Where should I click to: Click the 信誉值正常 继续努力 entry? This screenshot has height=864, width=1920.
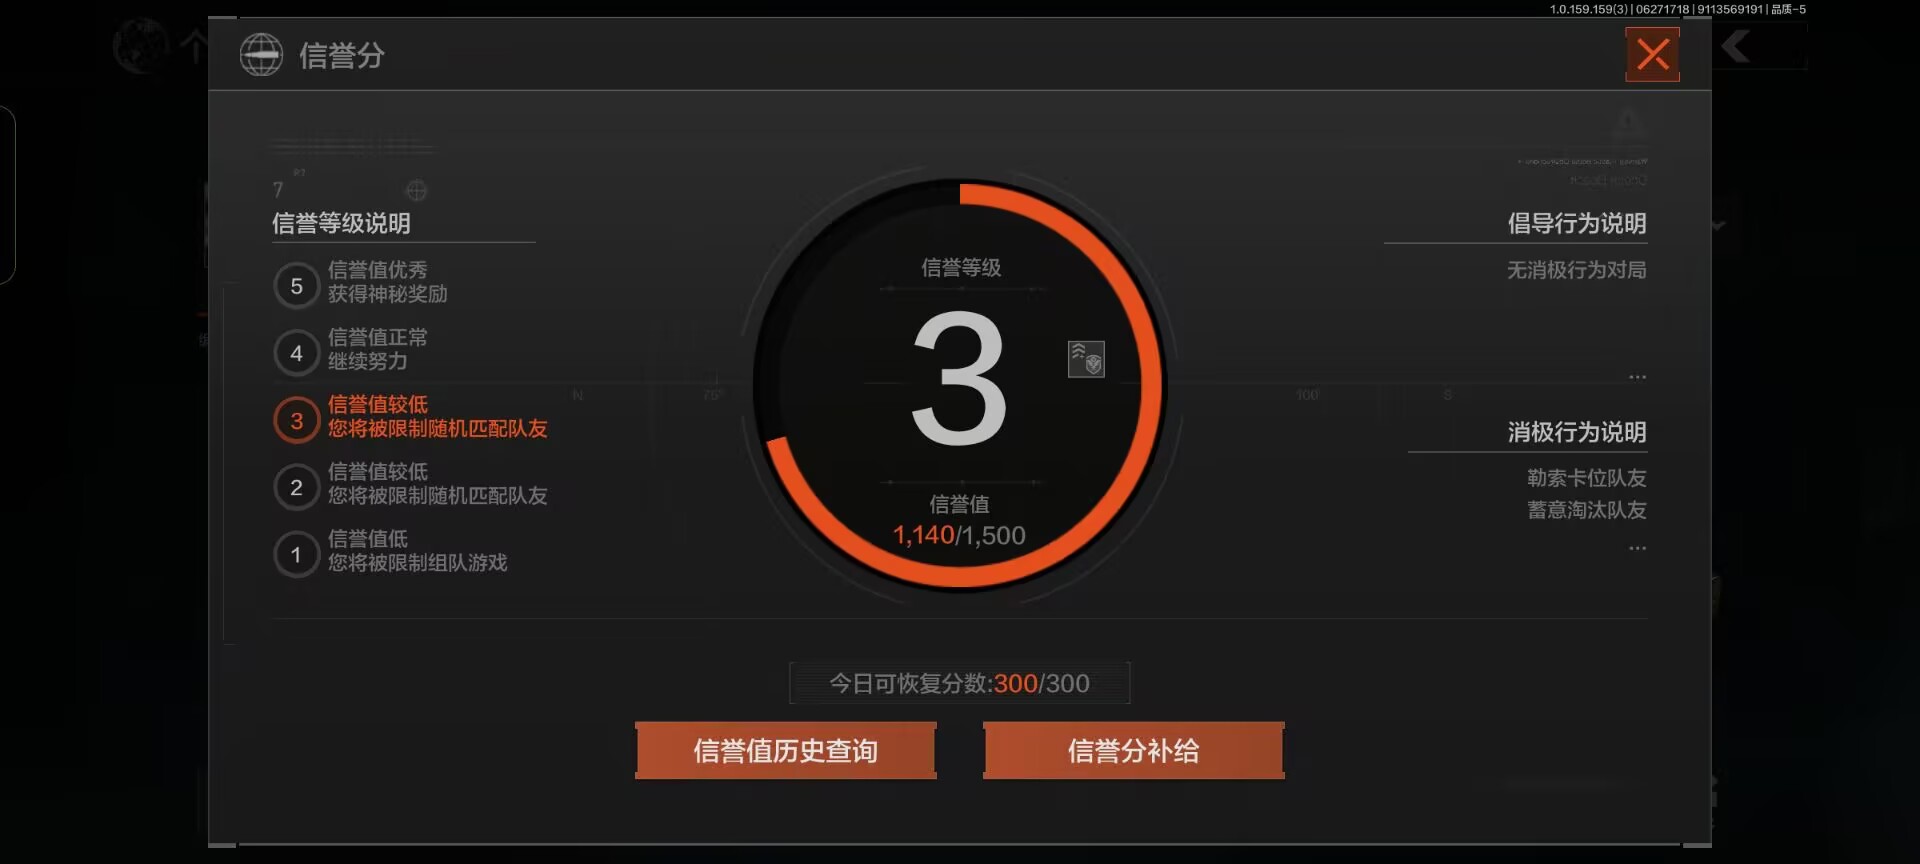(x=378, y=349)
